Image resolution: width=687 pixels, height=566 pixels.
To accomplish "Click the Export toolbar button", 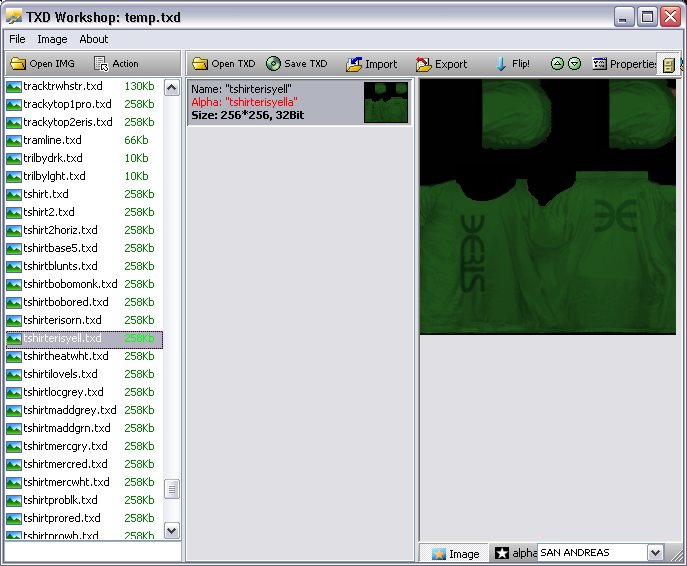I will click(441, 64).
